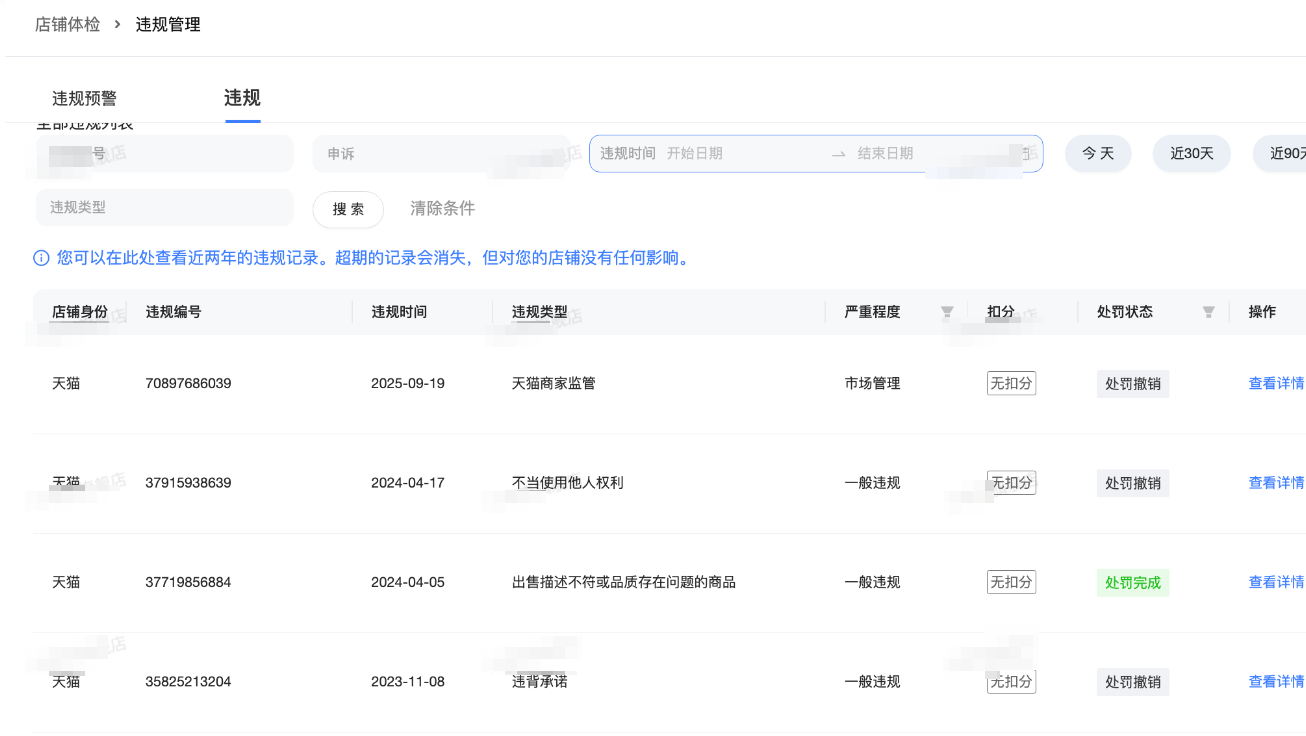The image size is (1306, 736).
Task: View details for violation 35825213204
Action: pyautogui.click(x=1275, y=682)
